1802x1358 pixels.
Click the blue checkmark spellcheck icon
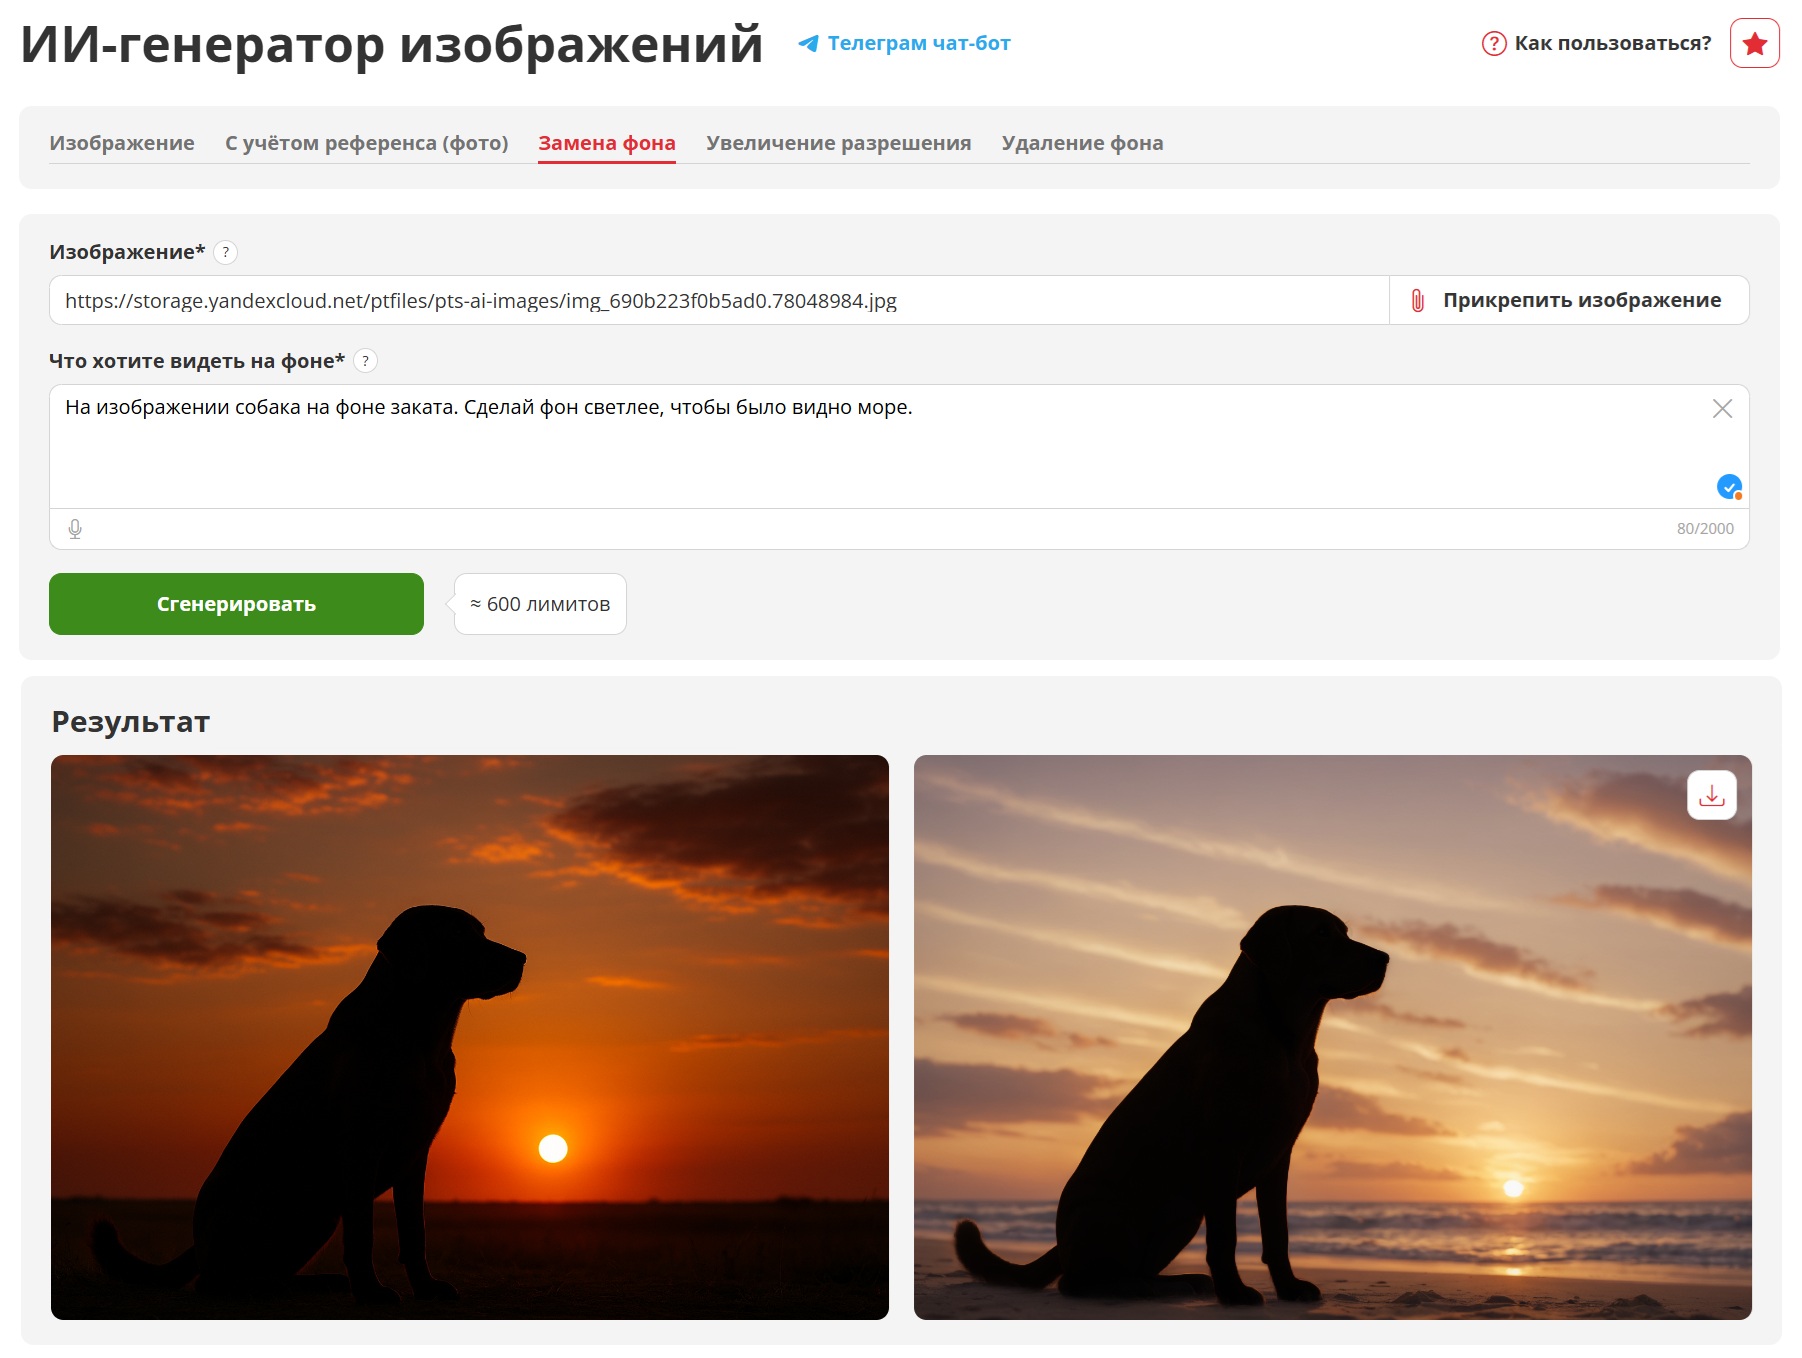(1728, 487)
